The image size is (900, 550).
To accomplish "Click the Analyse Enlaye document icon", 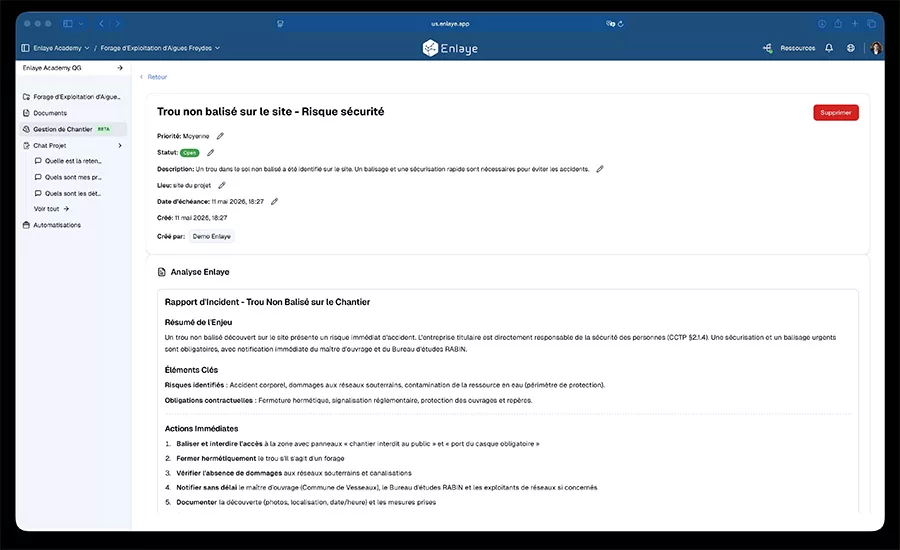I will click(162, 272).
